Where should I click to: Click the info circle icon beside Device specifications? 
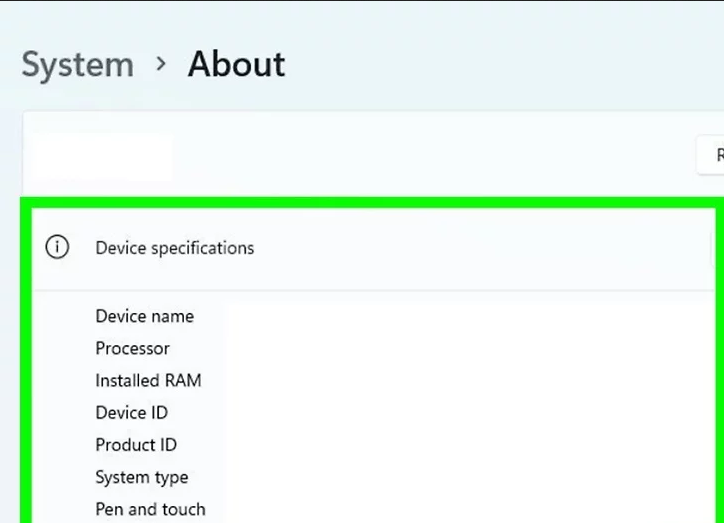[x=57, y=247]
